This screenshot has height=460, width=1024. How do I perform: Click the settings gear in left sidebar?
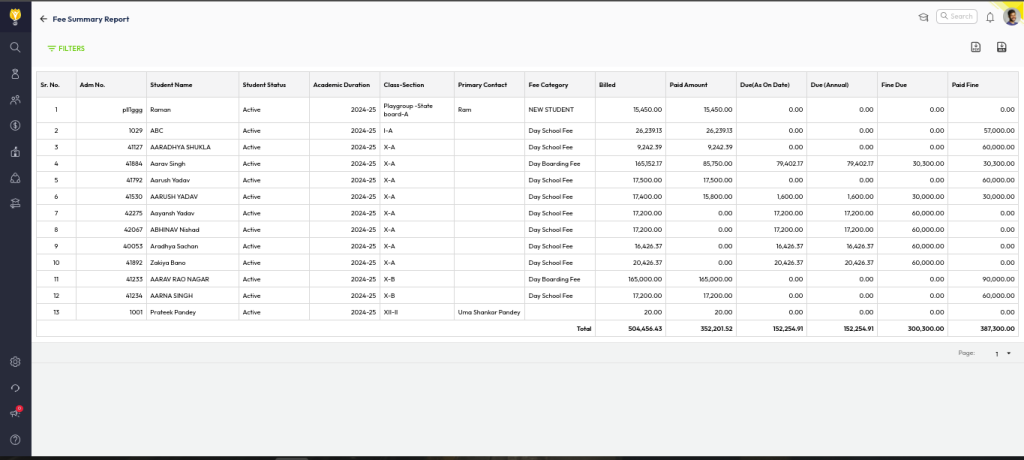click(15, 362)
